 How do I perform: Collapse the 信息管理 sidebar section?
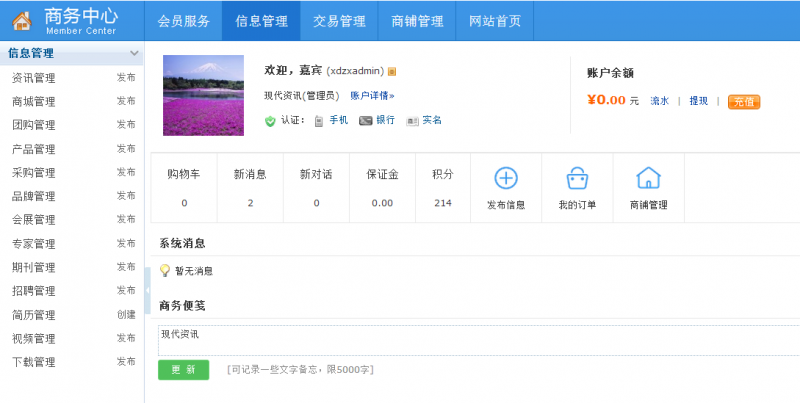[x=134, y=54]
